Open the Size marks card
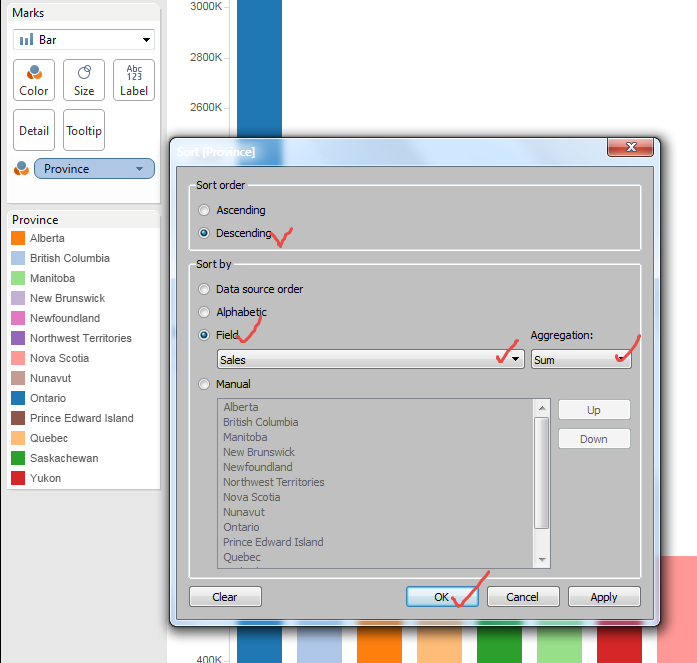The image size is (697, 663). tap(84, 80)
